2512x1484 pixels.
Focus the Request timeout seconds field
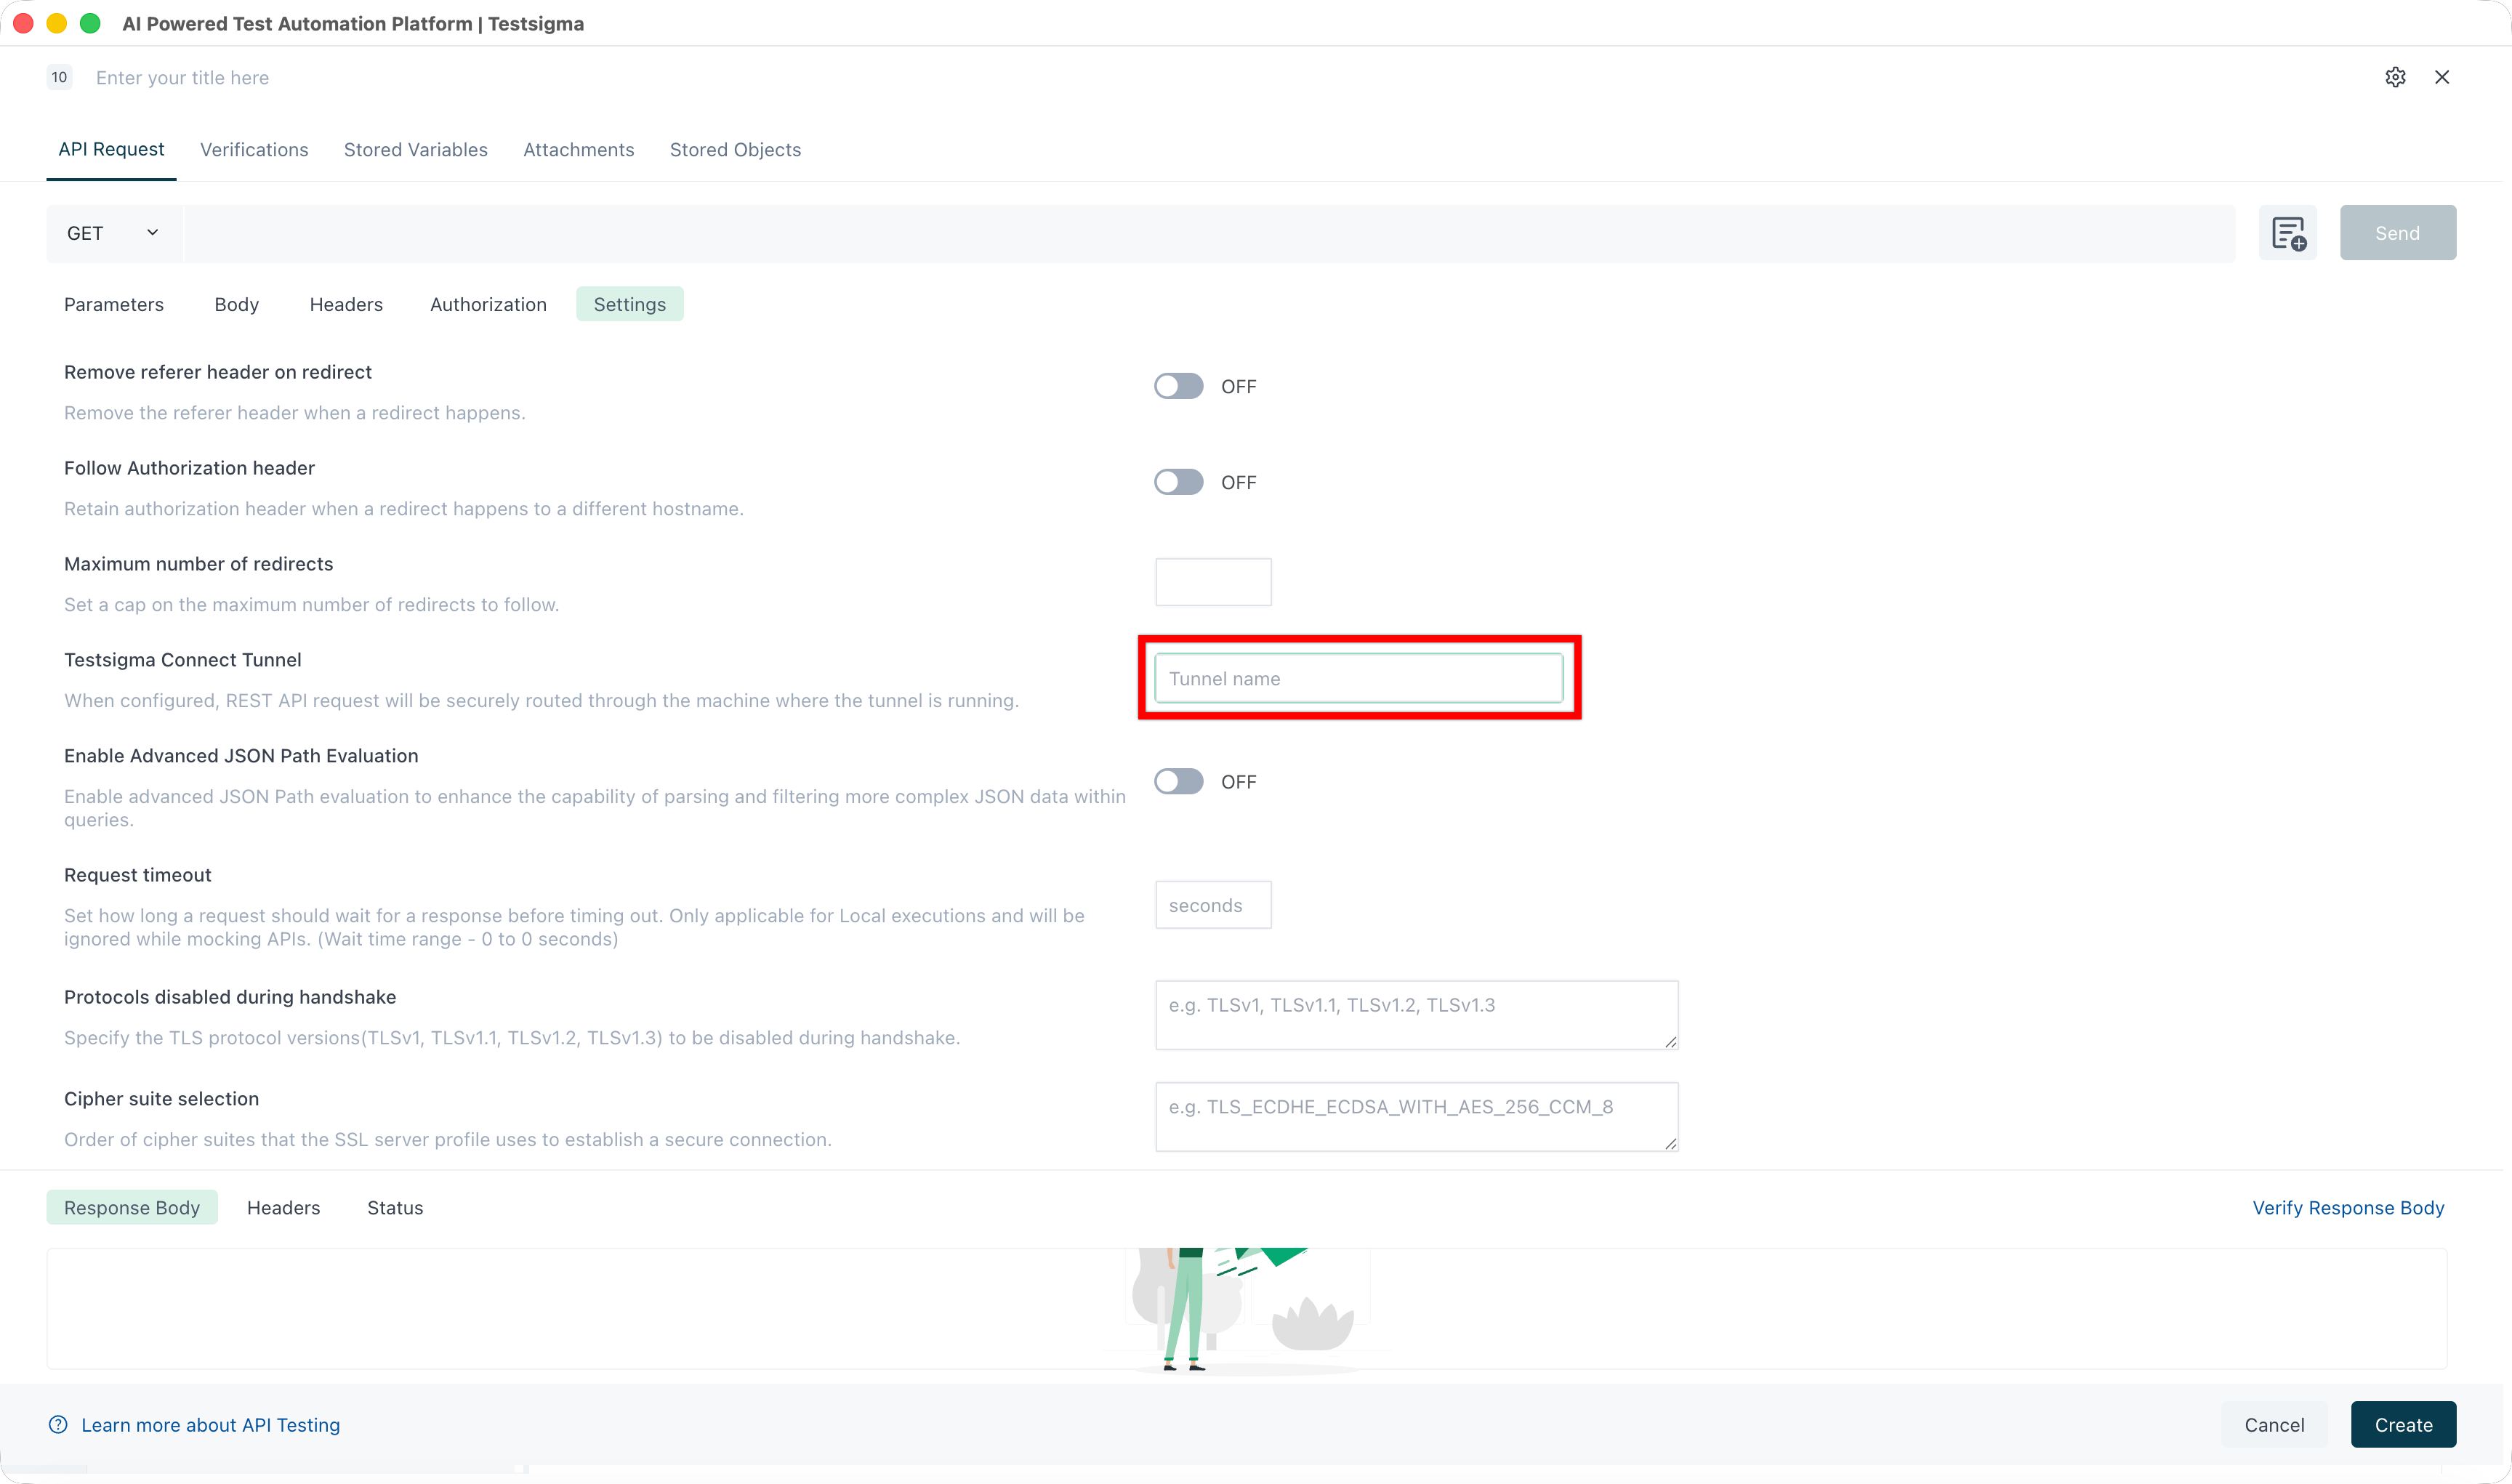[1213, 905]
